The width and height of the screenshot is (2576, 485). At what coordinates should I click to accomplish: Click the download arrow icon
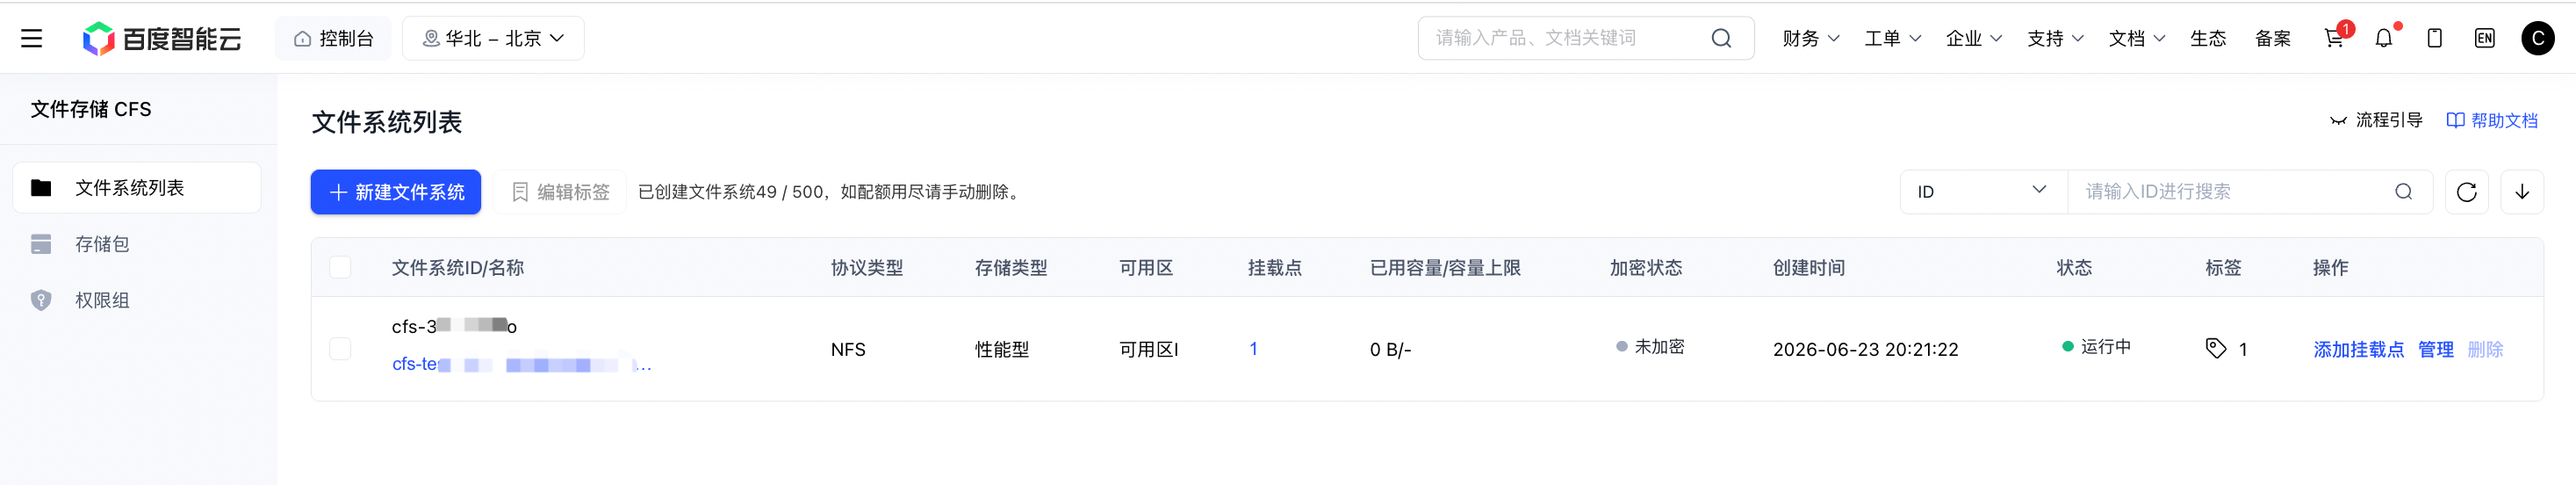click(x=2522, y=192)
